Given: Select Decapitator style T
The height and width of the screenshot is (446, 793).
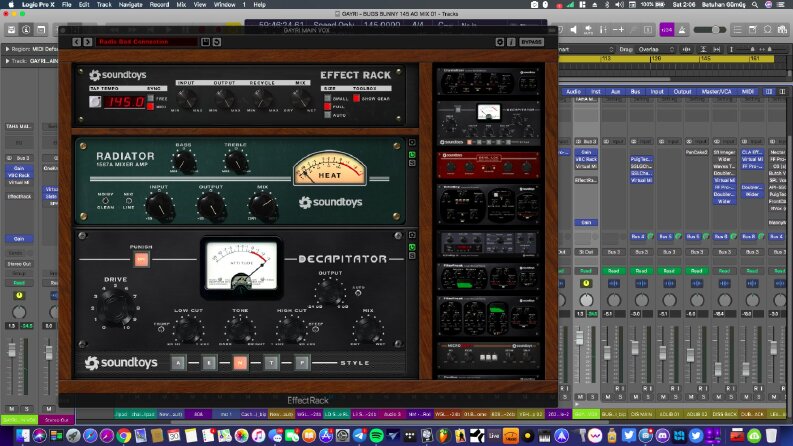Looking at the screenshot, I should coord(271,363).
